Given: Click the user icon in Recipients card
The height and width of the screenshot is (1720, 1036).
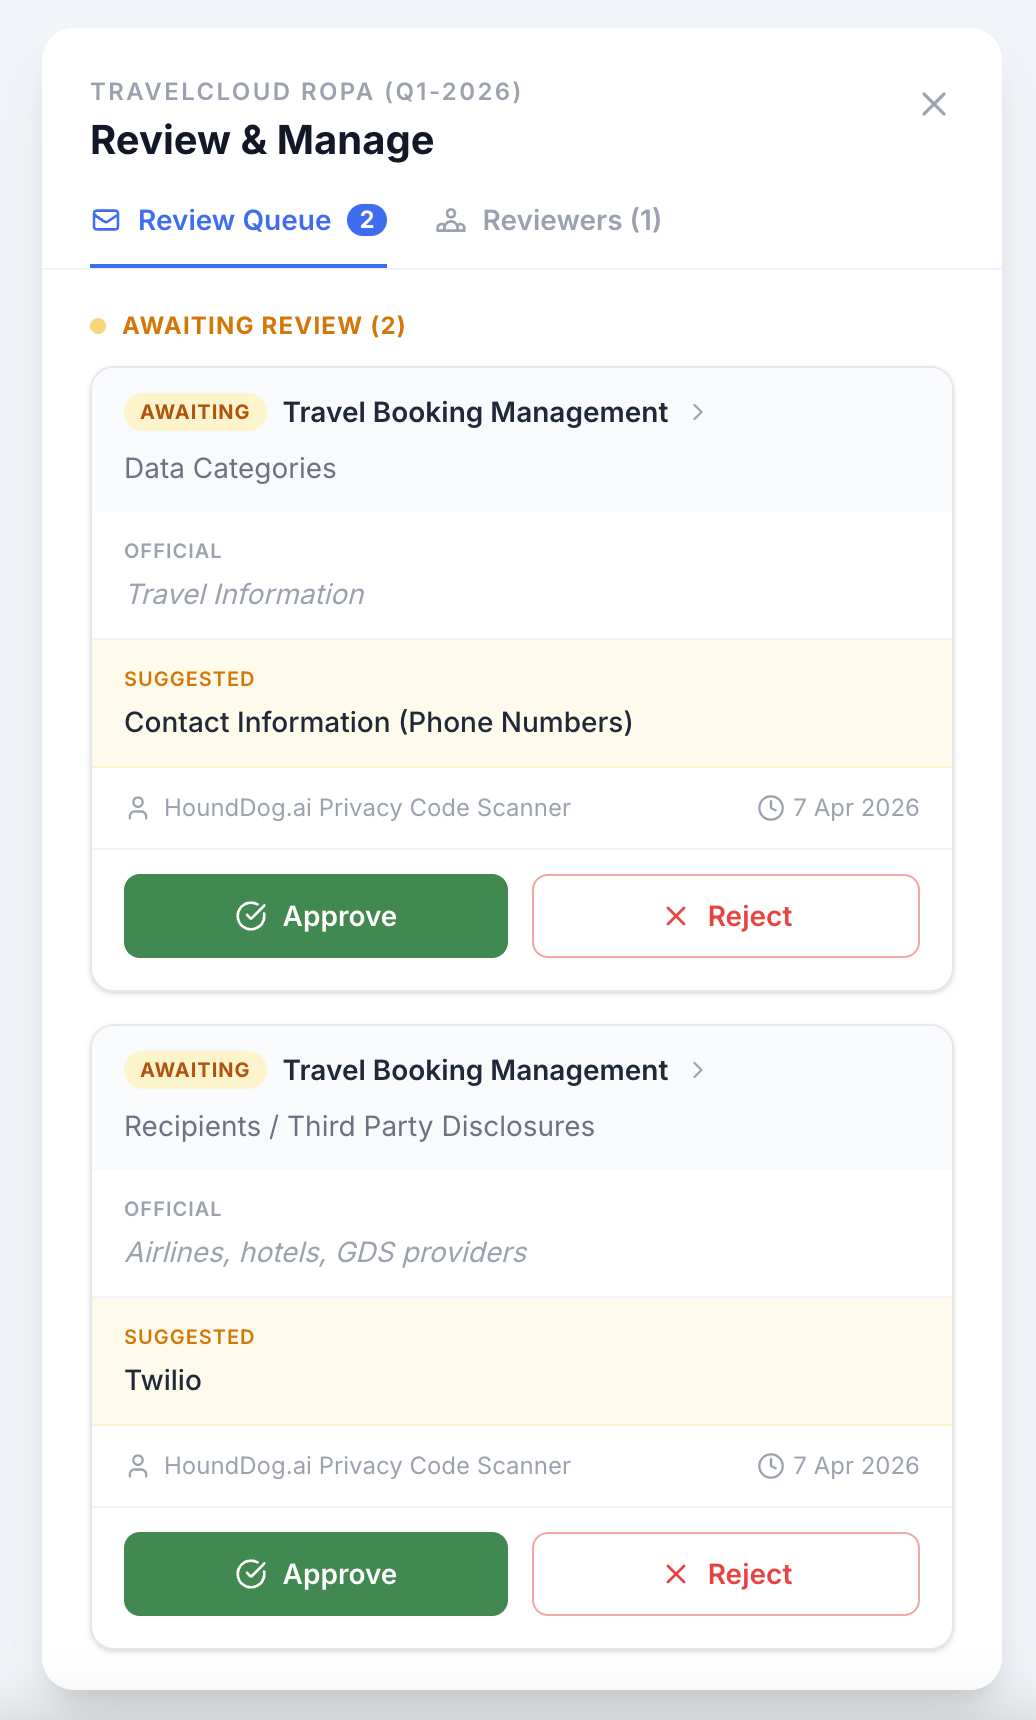Looking at the screenshot, I should 138,1466.
